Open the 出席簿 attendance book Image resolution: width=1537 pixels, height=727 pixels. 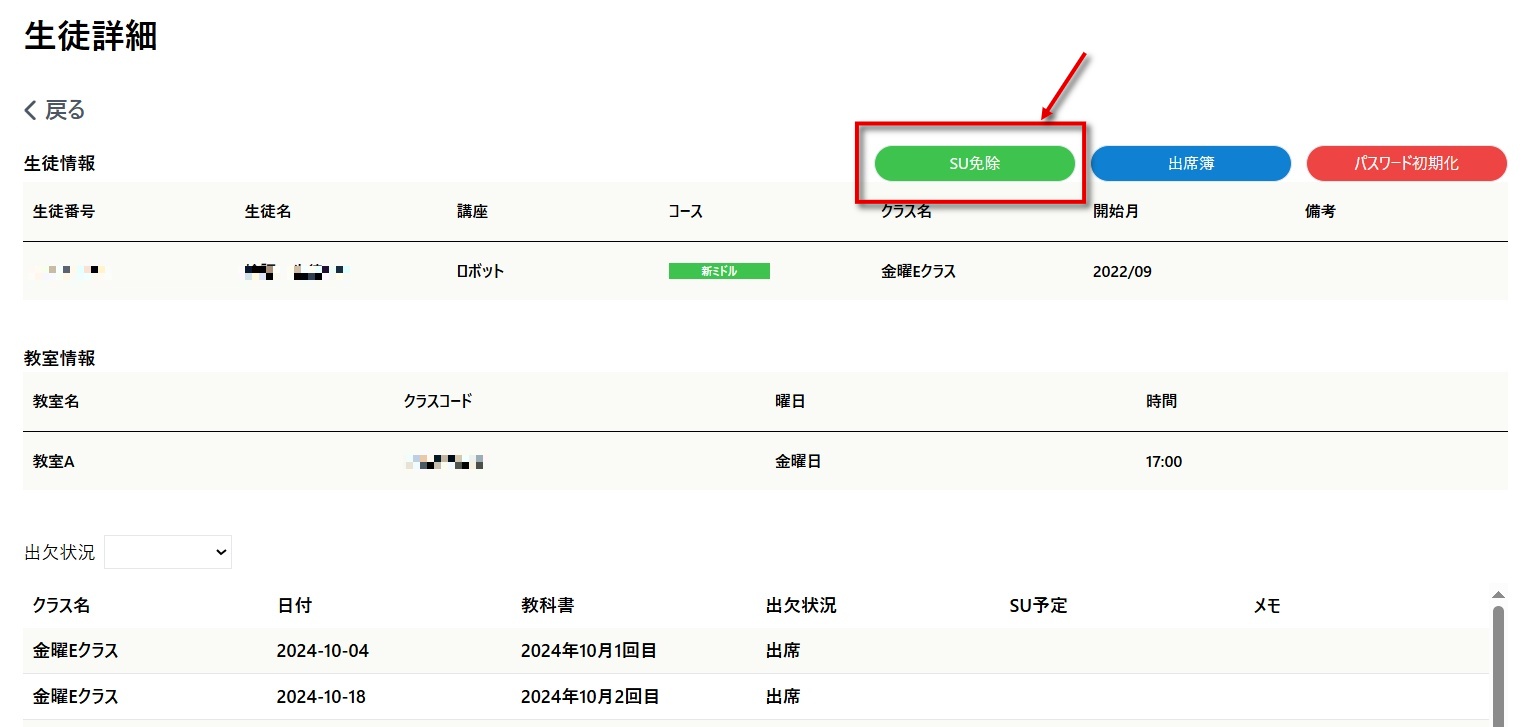pyautogui.click(x=1190, y=164)
